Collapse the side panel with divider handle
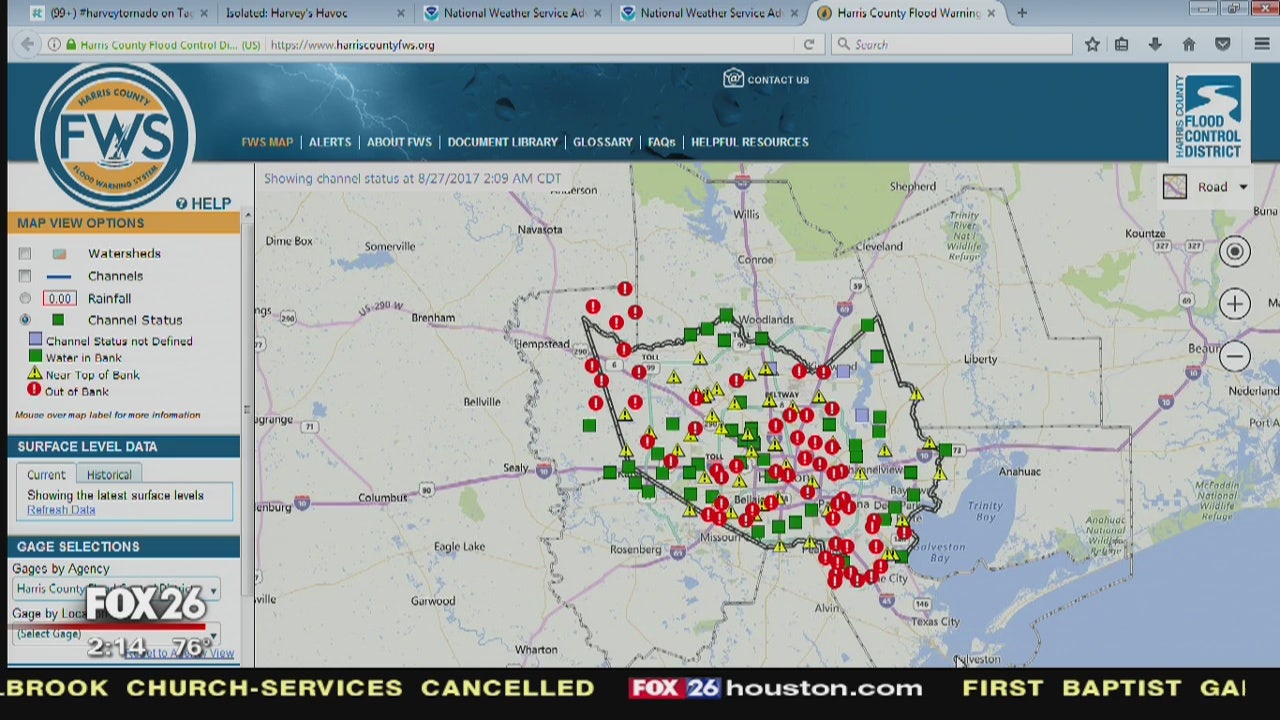Viewport: 1280px width, 720px height. tap(247, 410)
